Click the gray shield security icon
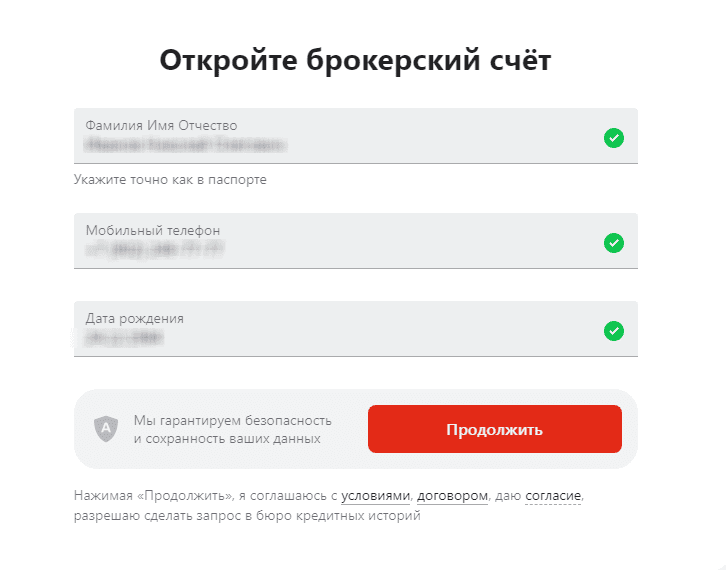Screen dimensions: 726x570 [x=106, y=429]
